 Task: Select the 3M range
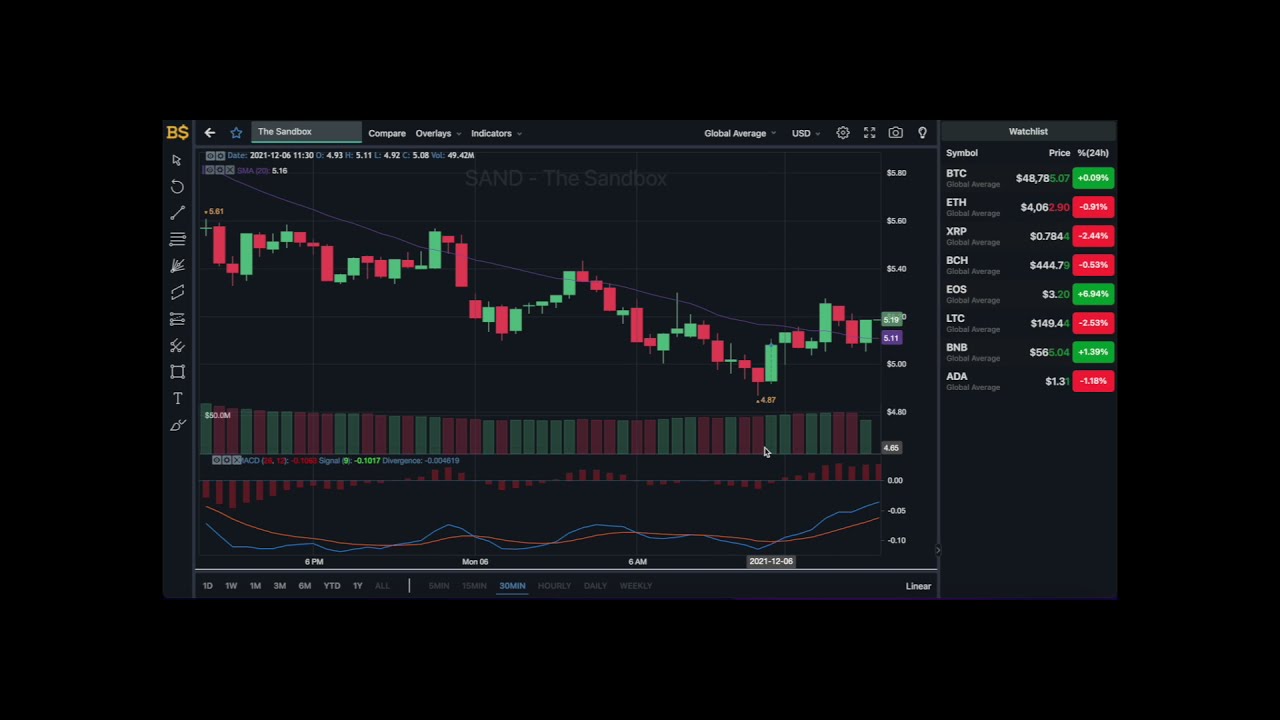click(280, 586)
